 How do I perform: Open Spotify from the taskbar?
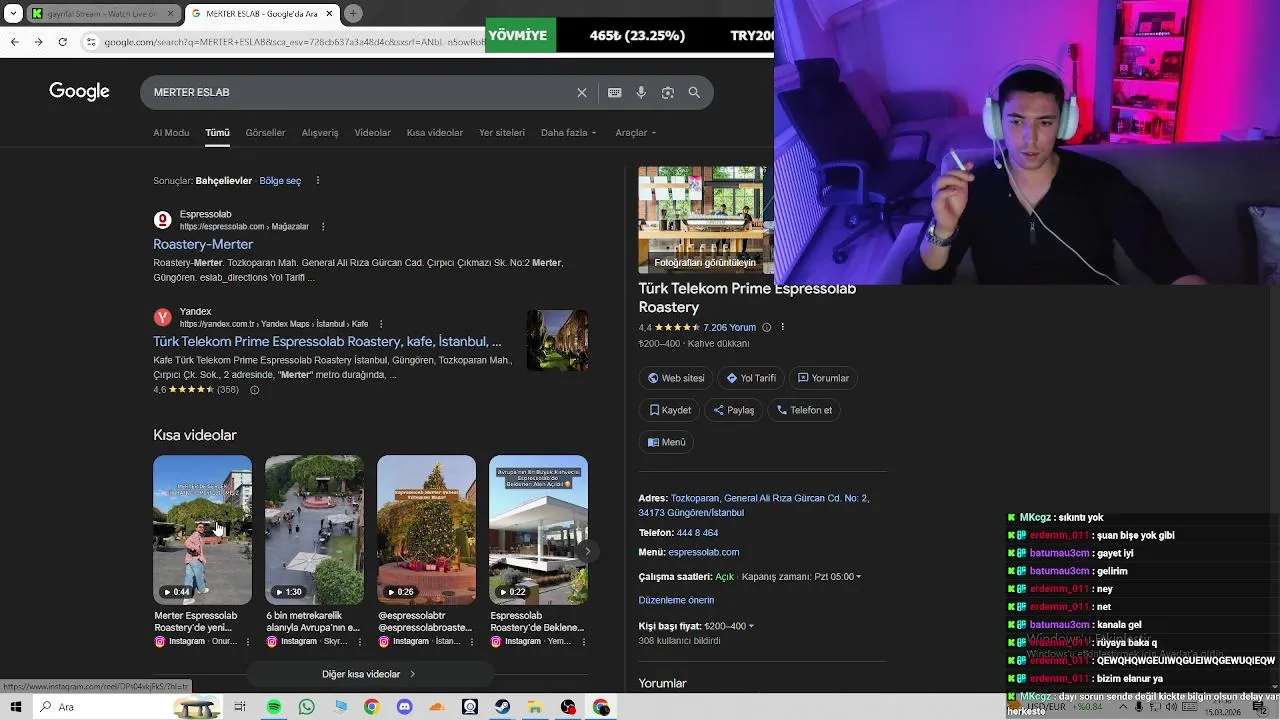274,707
